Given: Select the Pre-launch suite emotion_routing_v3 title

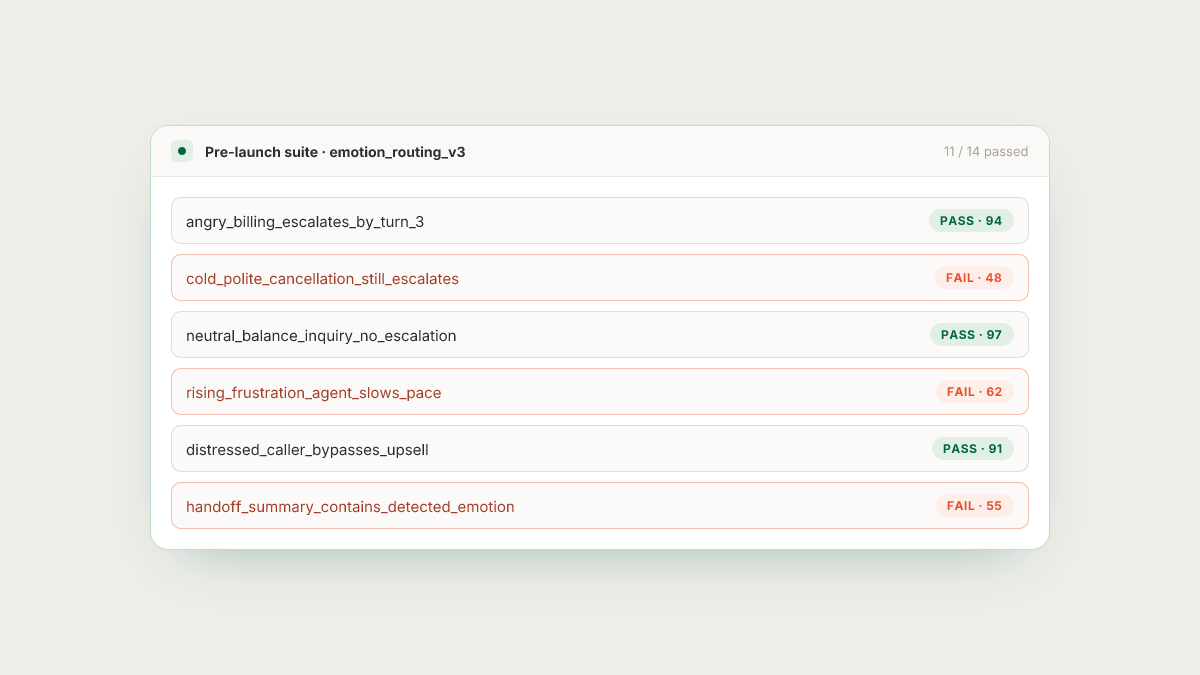Looking at the screenshot, I should [335, 152].
